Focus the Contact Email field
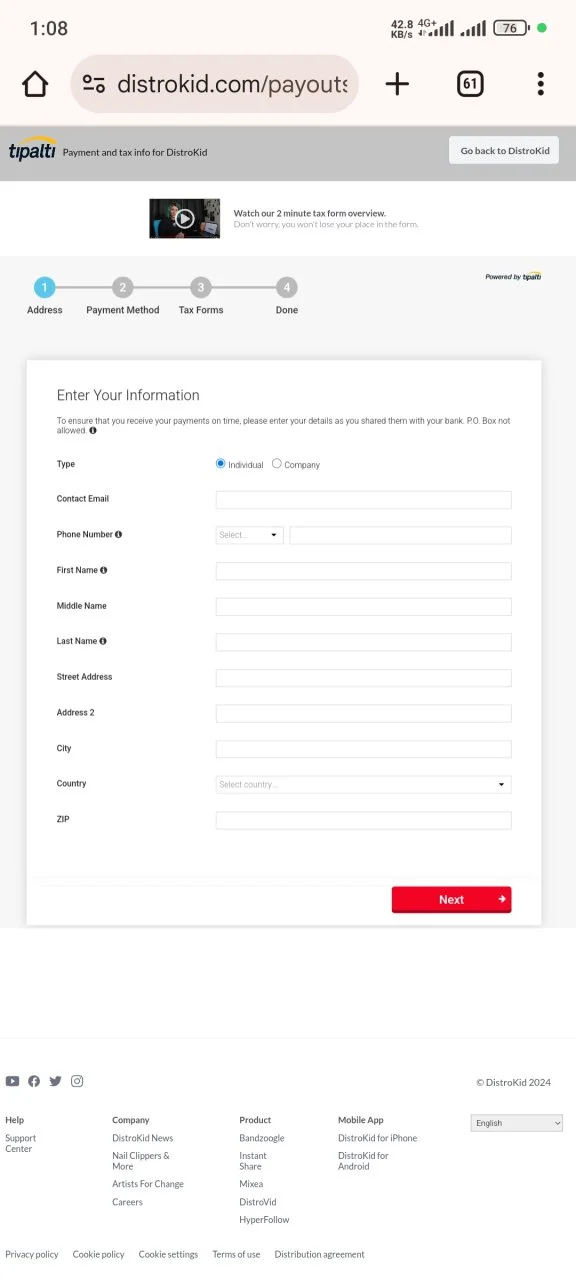This screenshot has height=1280, width=576. pyautogui.click(x=364, y=500)
